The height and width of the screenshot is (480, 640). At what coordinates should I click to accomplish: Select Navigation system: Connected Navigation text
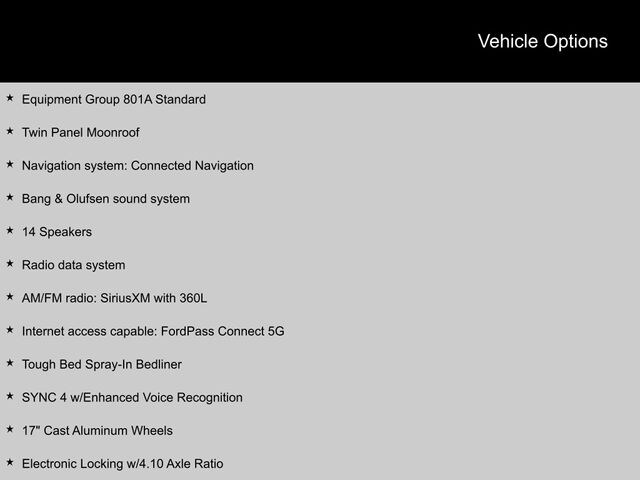(x=138, y=165)
